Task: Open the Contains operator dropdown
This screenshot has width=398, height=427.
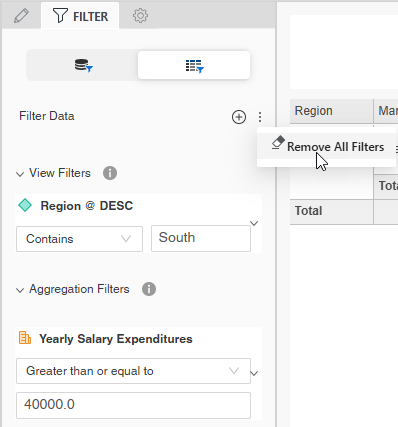Action: click(79, 239)
